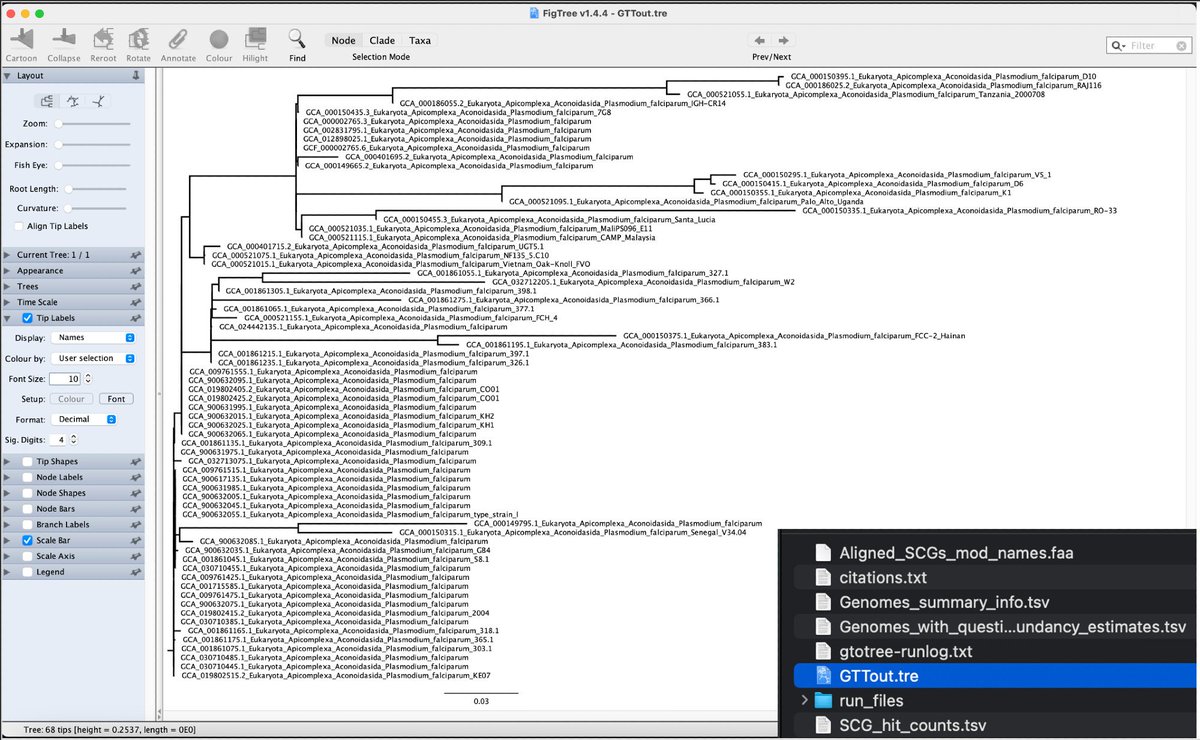Collapse the Layout panel triangle
This screenshot has height=740, width=1200.
[x=8, y=75]
